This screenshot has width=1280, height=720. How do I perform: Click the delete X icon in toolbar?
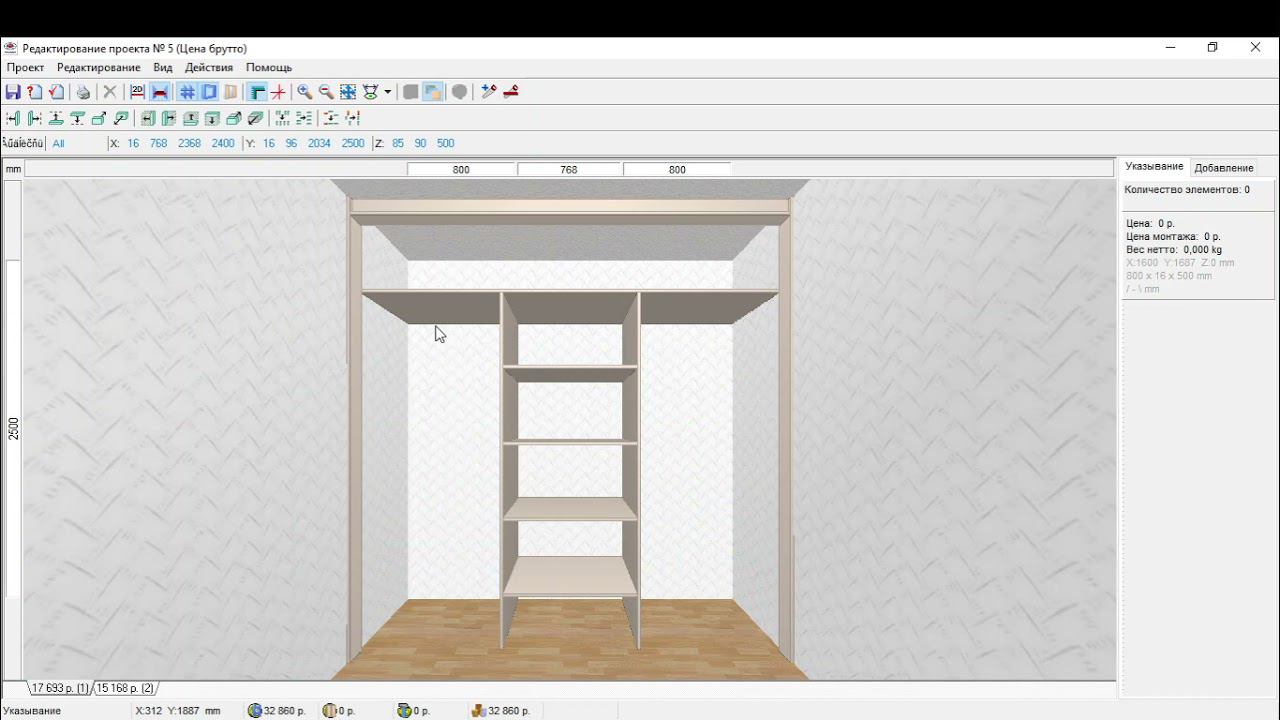coord(110,92)
